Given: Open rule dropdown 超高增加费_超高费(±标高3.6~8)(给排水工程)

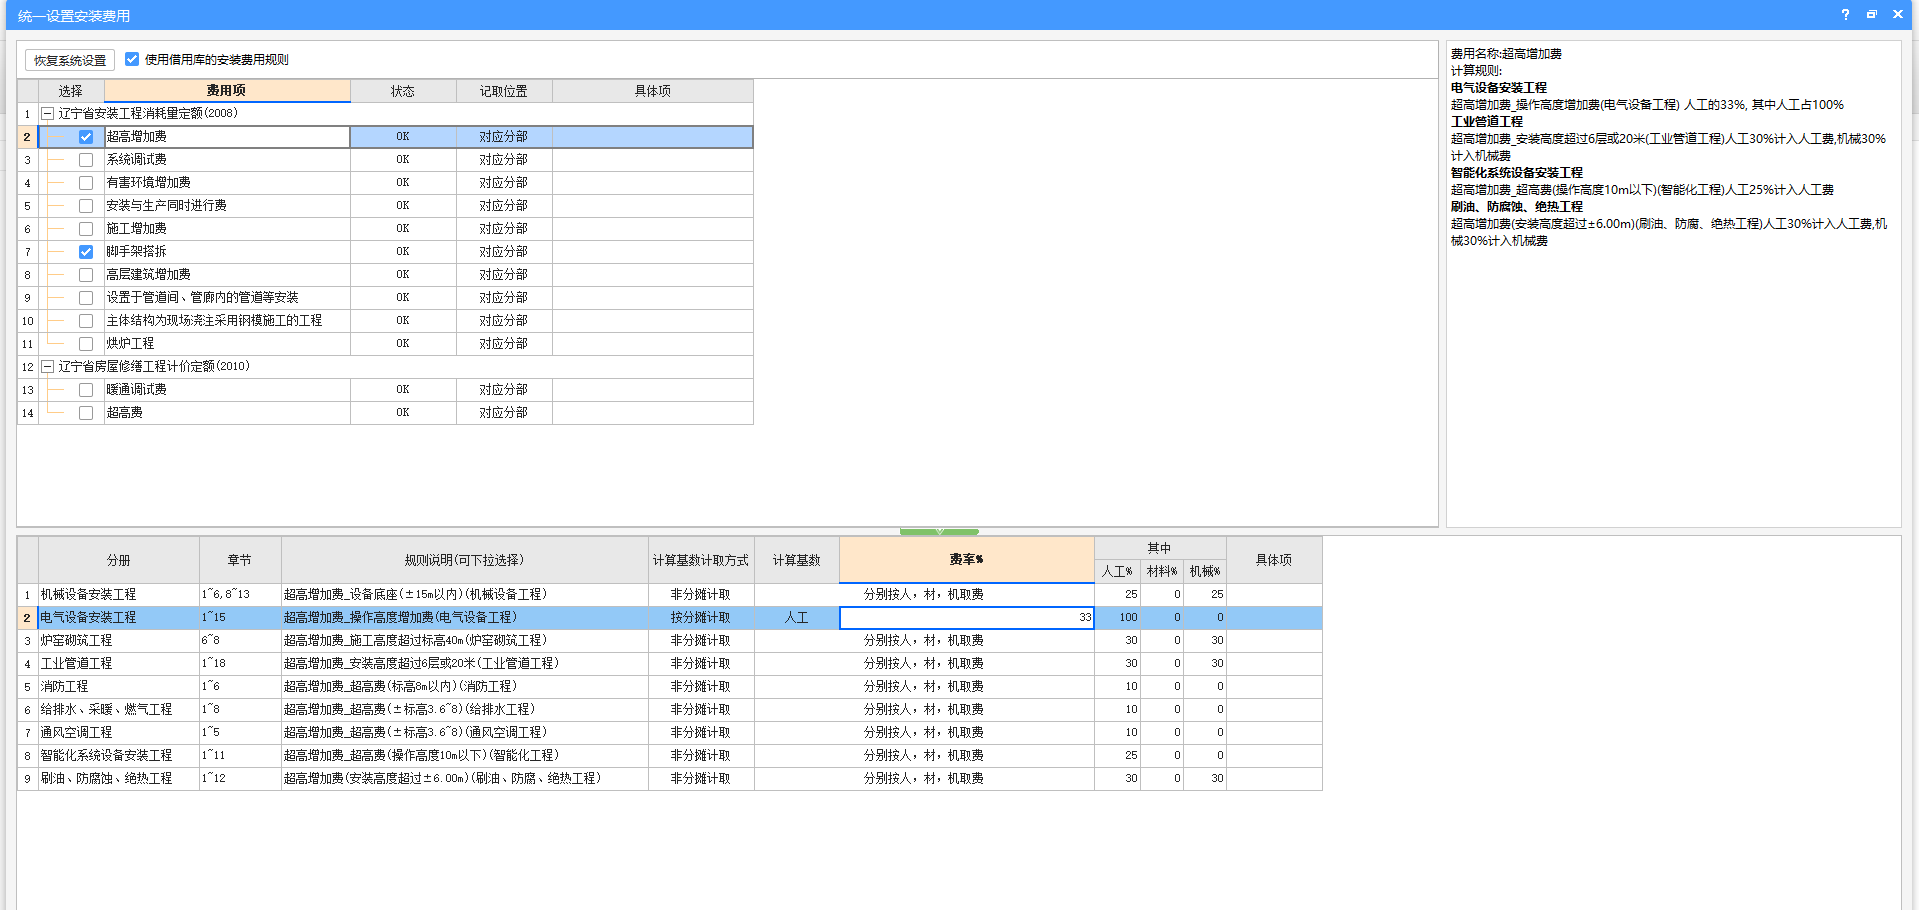Looking at the screenshot, I should pos(465,710).
